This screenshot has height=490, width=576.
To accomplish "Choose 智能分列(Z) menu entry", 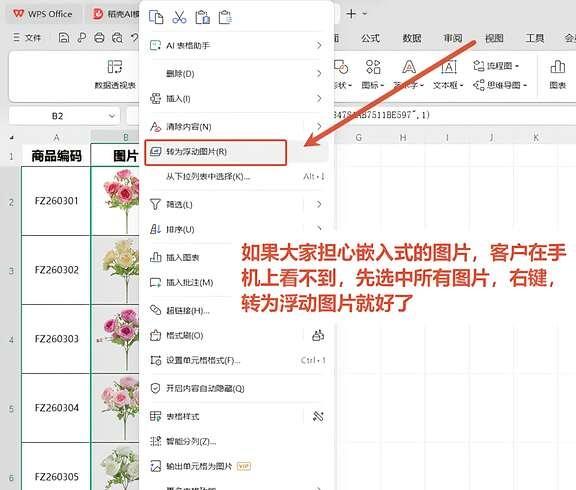I will click(235, 441).
